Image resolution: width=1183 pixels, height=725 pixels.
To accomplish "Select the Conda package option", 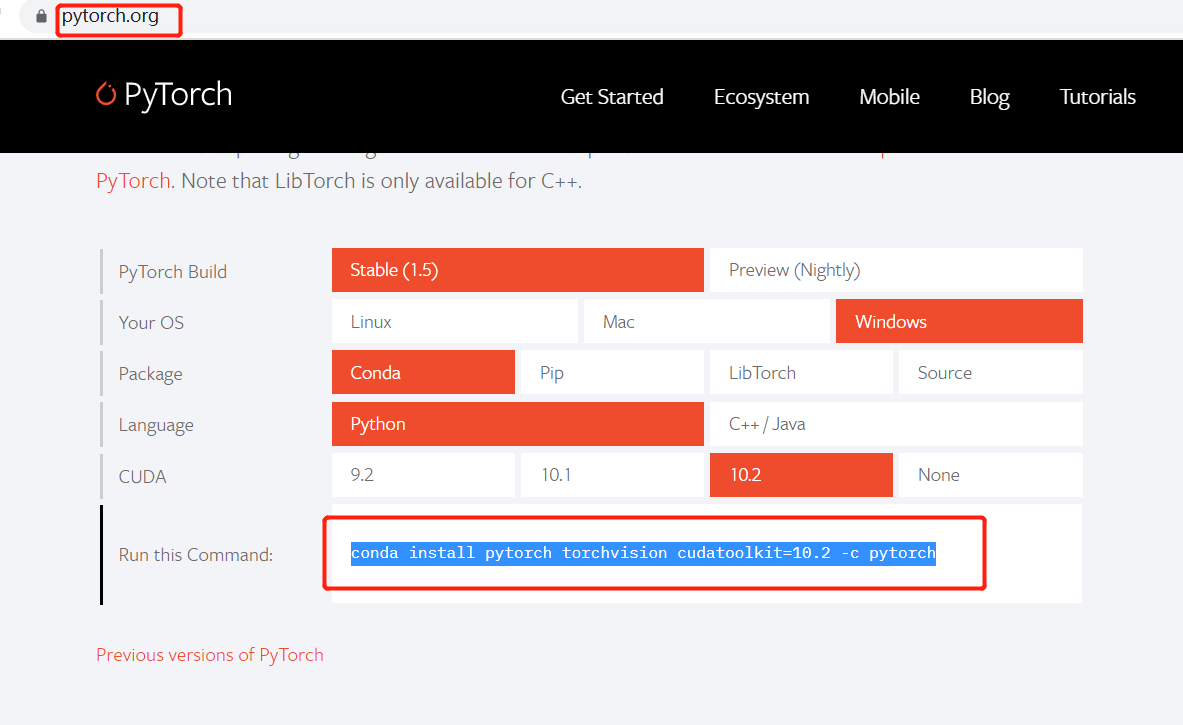I will pyautogui.click(x=423, y=373).
